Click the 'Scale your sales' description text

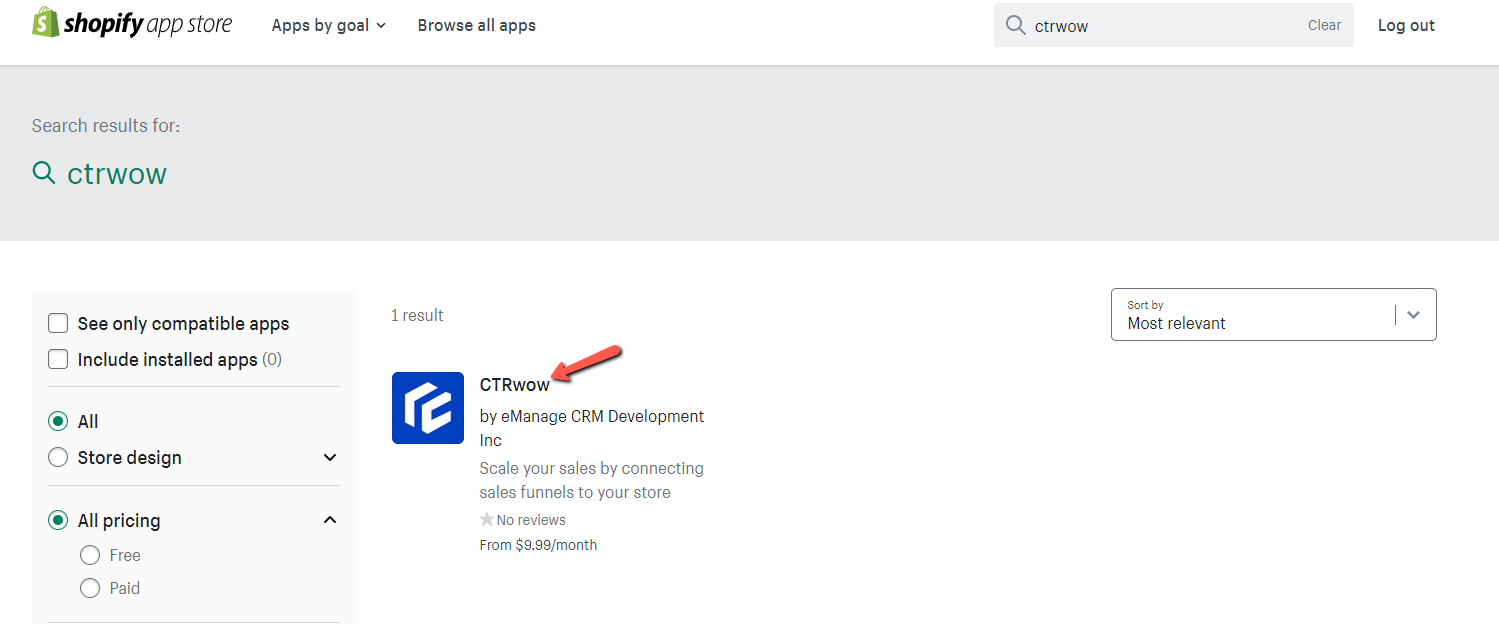pyautogui.click(x=592, y=480)
